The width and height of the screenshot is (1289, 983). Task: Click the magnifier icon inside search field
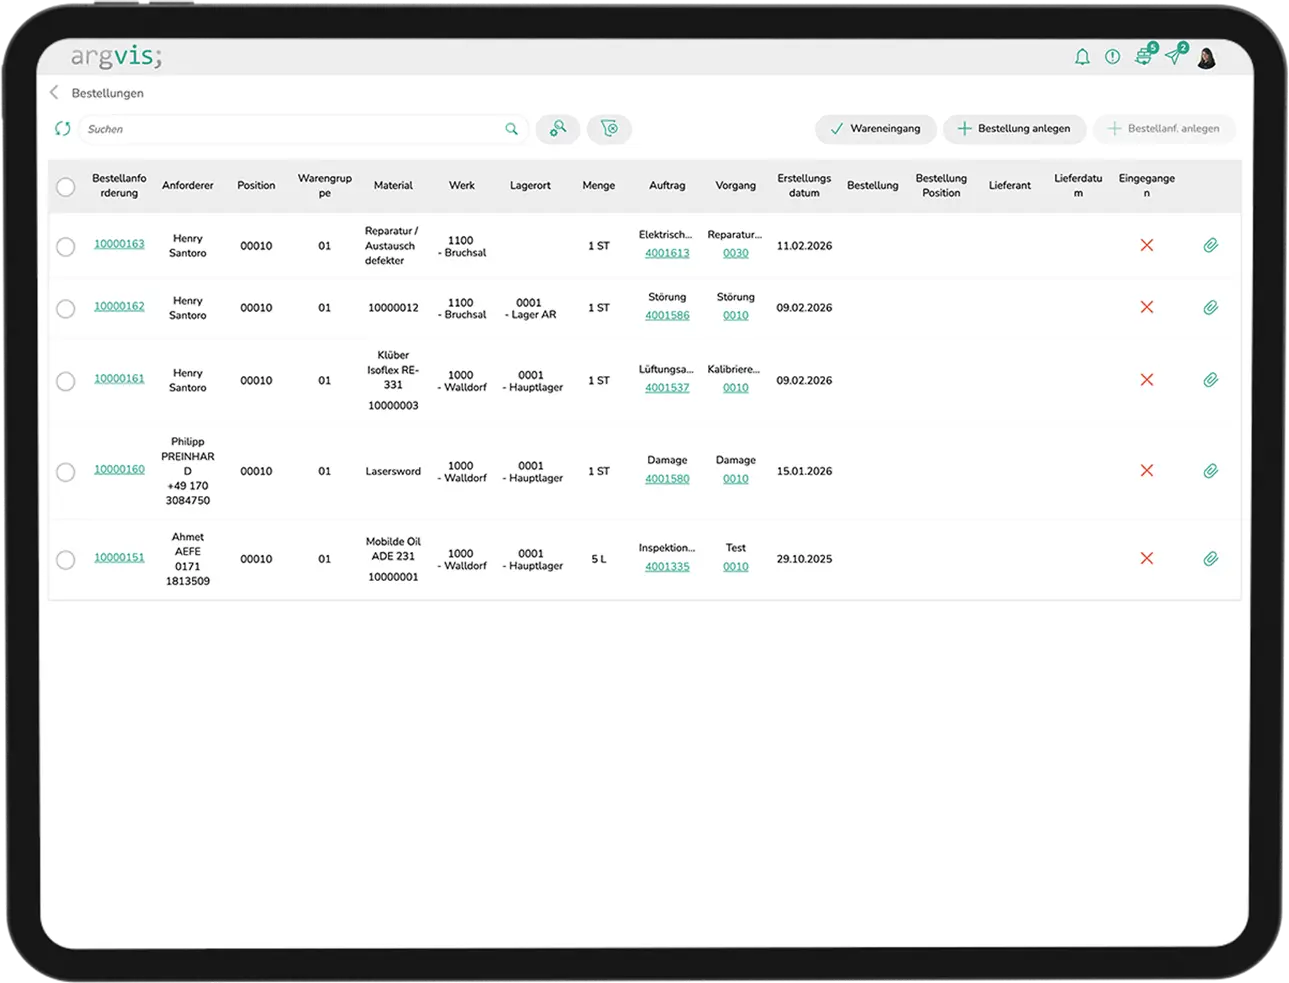click(511, 129)
